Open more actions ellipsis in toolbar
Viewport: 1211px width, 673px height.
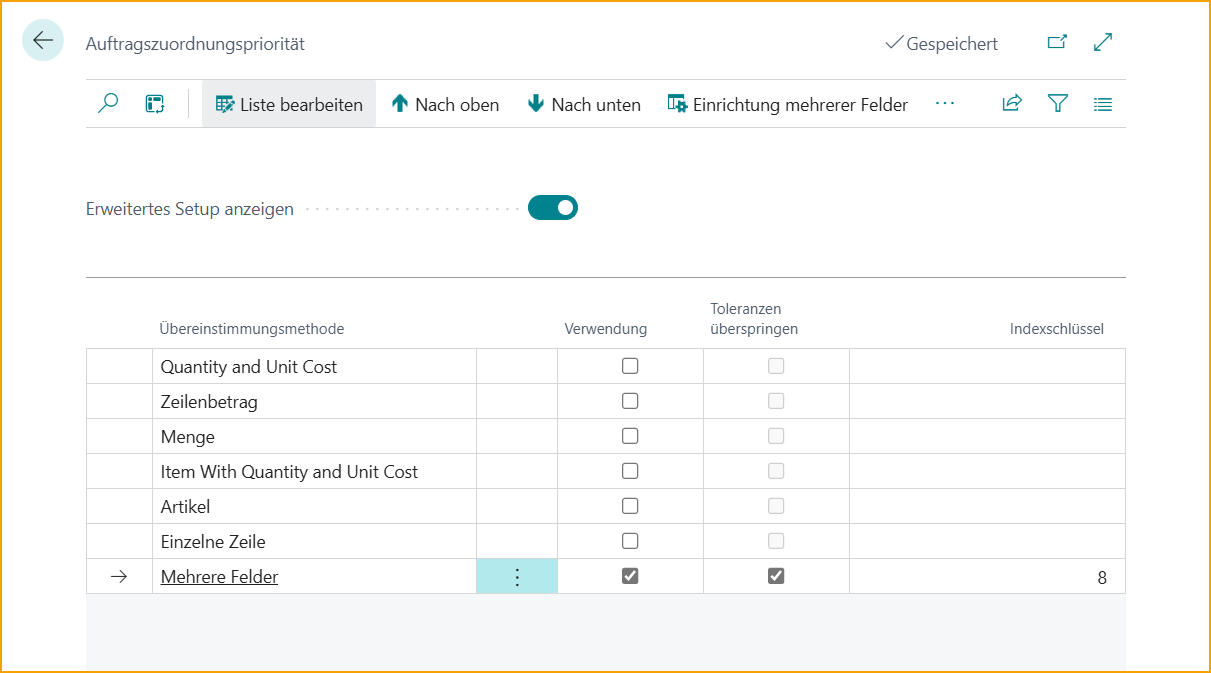click(945, 104)
